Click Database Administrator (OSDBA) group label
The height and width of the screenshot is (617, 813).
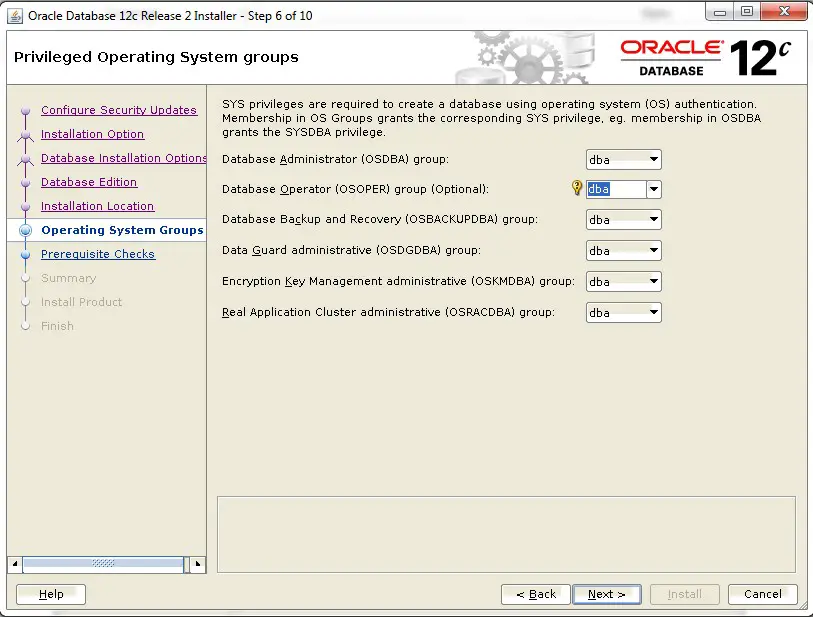pyautogui.click(x=335, y=159)
